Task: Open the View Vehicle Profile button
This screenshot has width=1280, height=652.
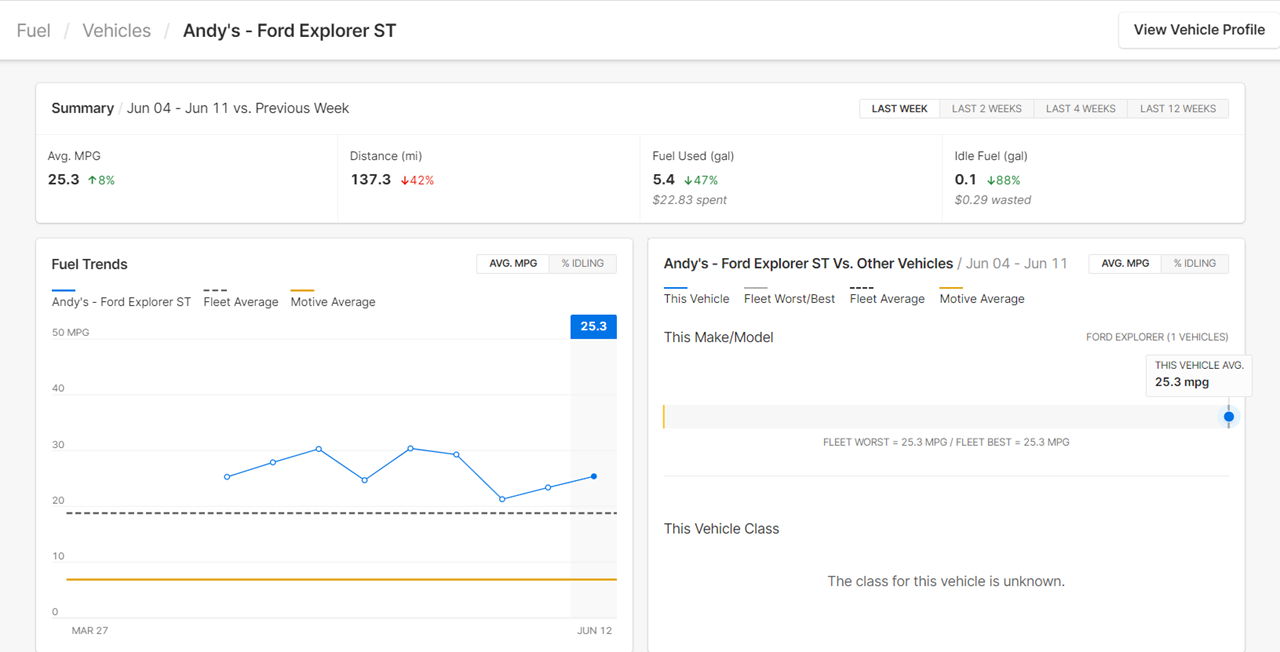Action: [1198, 30]
